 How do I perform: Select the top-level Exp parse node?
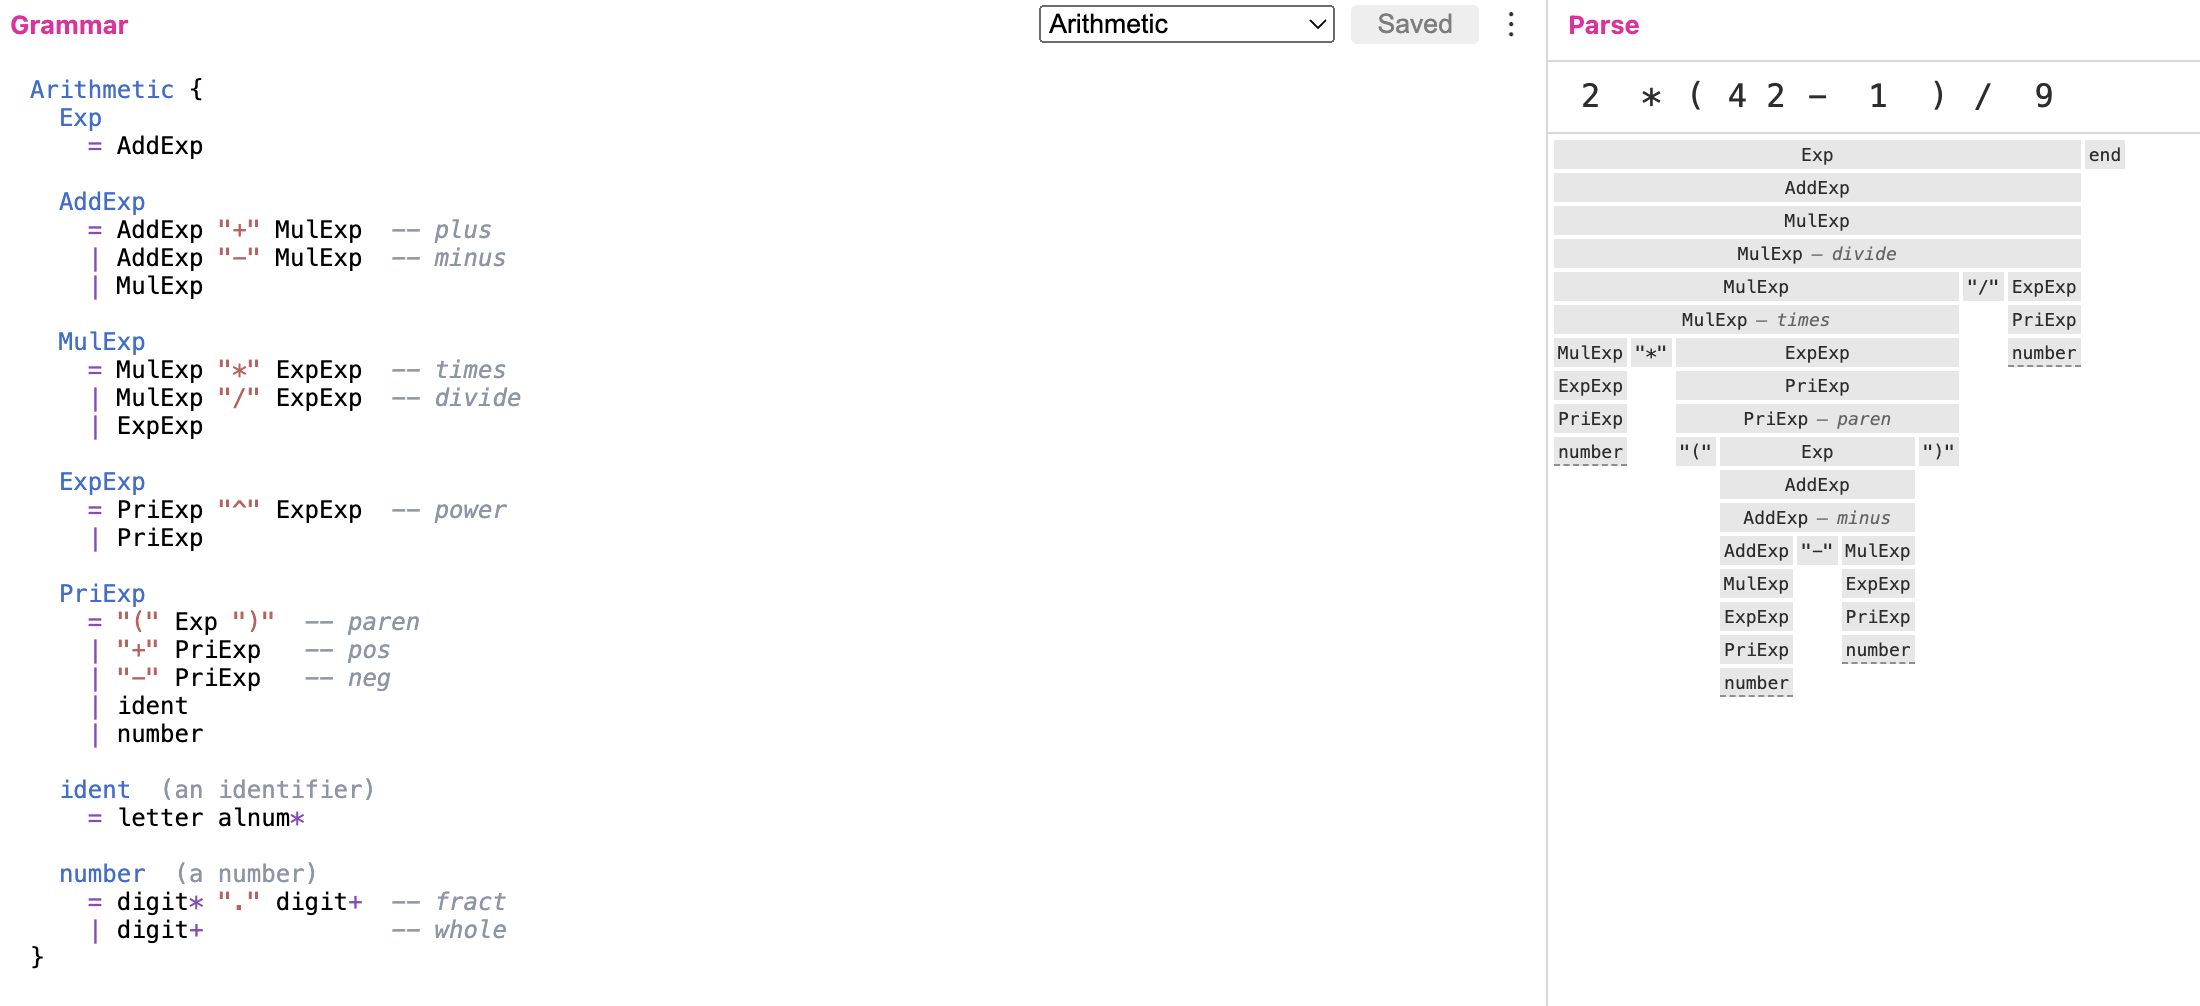point(1816,155)
